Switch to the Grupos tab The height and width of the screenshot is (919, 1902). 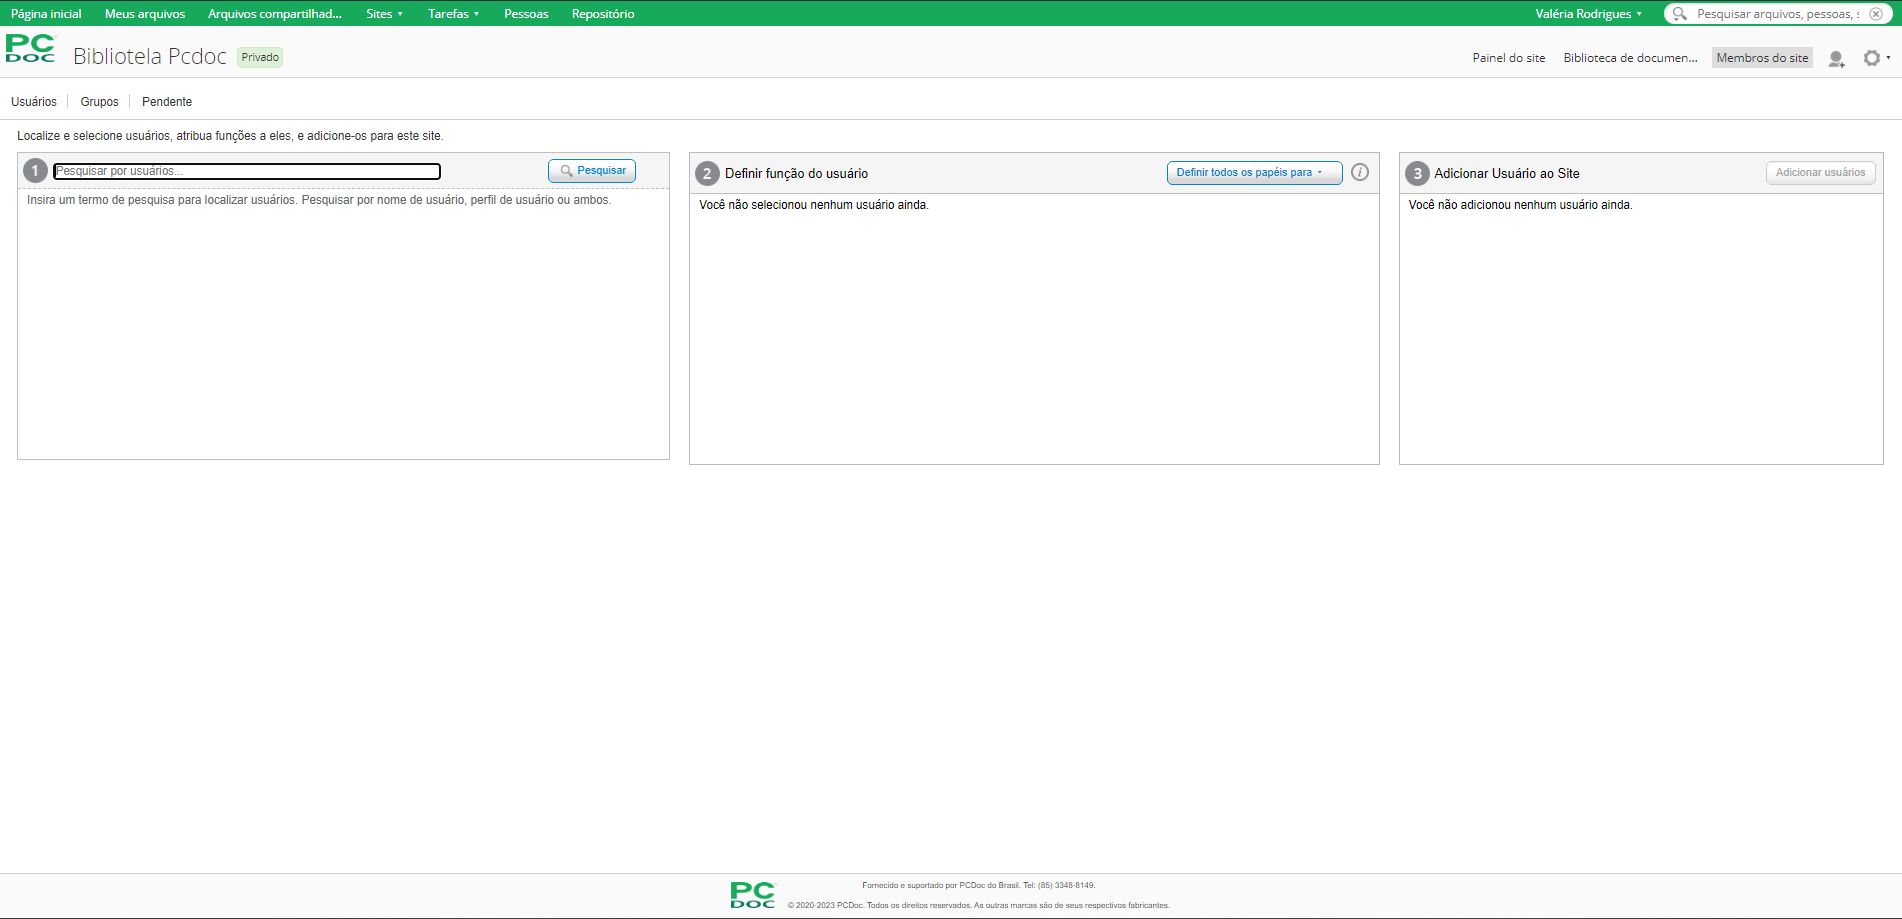click(x=99, y=102)
